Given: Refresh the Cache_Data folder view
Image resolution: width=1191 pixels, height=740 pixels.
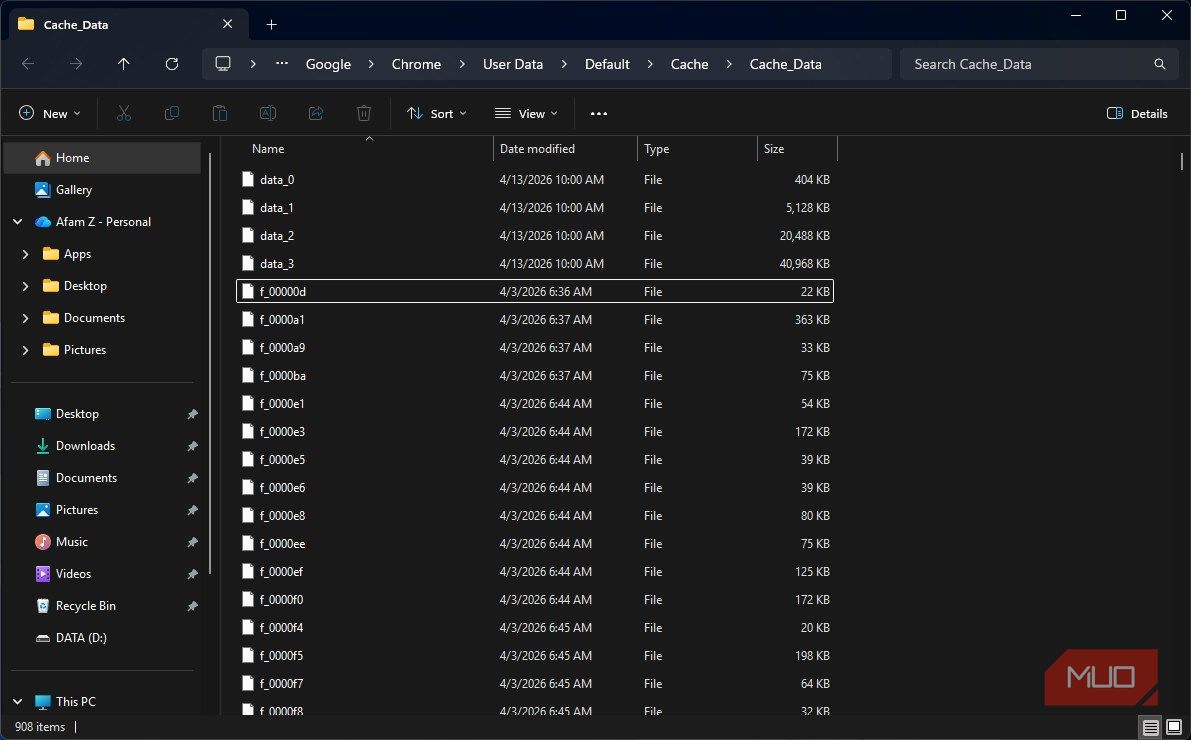Looking at the screenshot, I should [172, 64].
